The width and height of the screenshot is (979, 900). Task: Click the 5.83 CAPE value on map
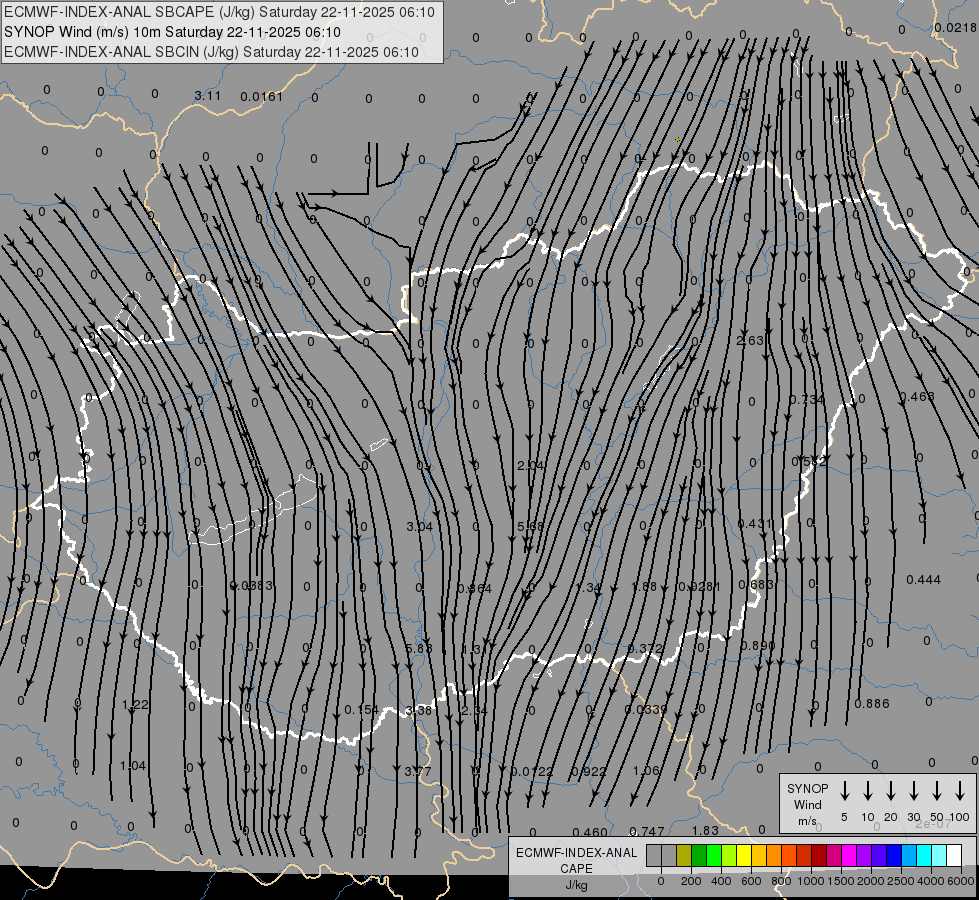coord(419,648)
